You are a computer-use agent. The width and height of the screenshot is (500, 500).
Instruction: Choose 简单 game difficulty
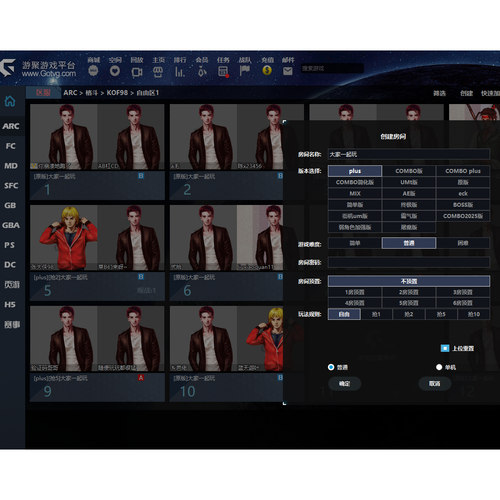coord(355,243)
